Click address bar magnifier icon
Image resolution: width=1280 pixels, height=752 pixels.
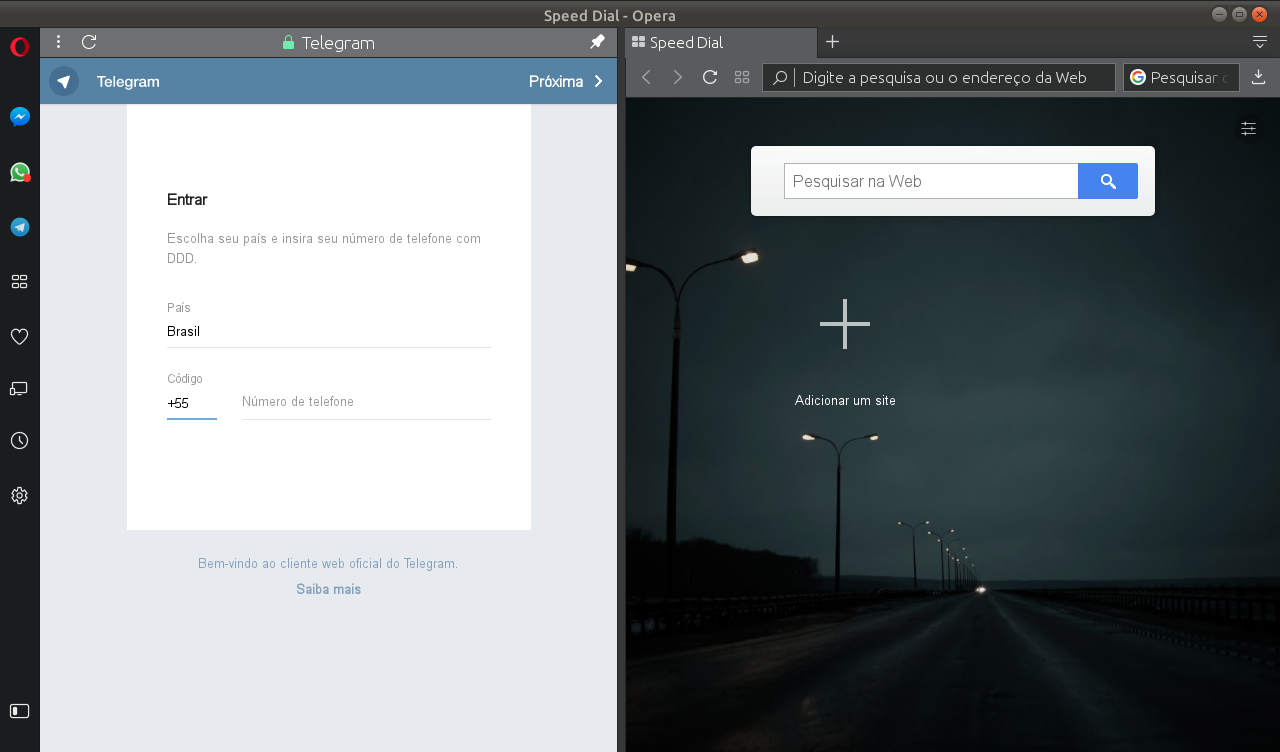pos(780,77)
